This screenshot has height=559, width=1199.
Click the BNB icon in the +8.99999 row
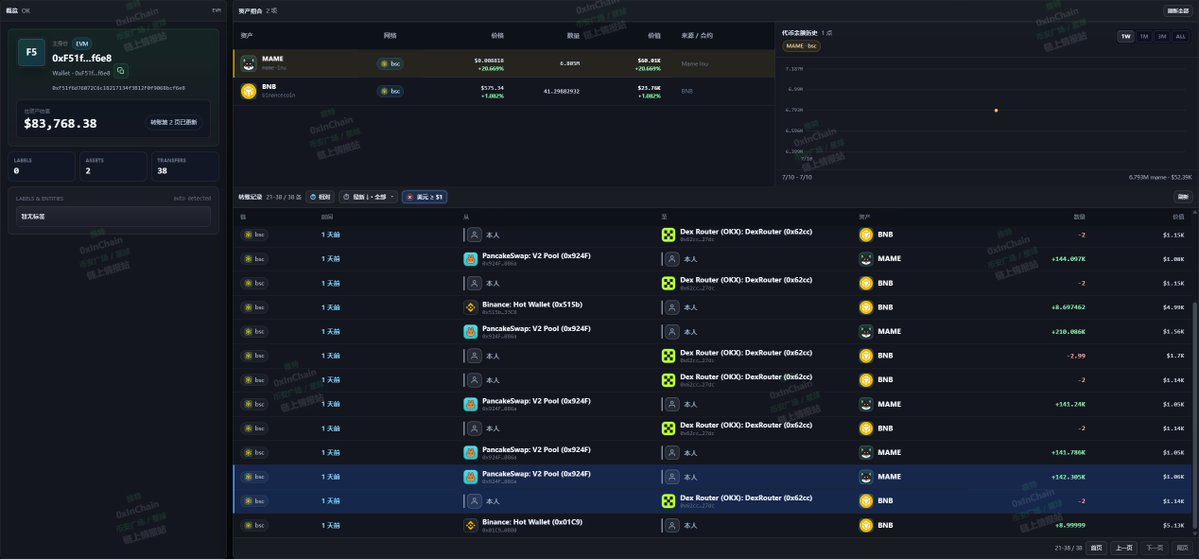click(x=866, y=525)
